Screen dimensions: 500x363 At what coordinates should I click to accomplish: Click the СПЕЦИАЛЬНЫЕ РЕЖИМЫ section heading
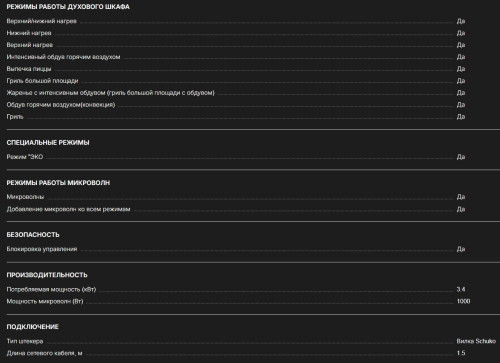[48, 143]
